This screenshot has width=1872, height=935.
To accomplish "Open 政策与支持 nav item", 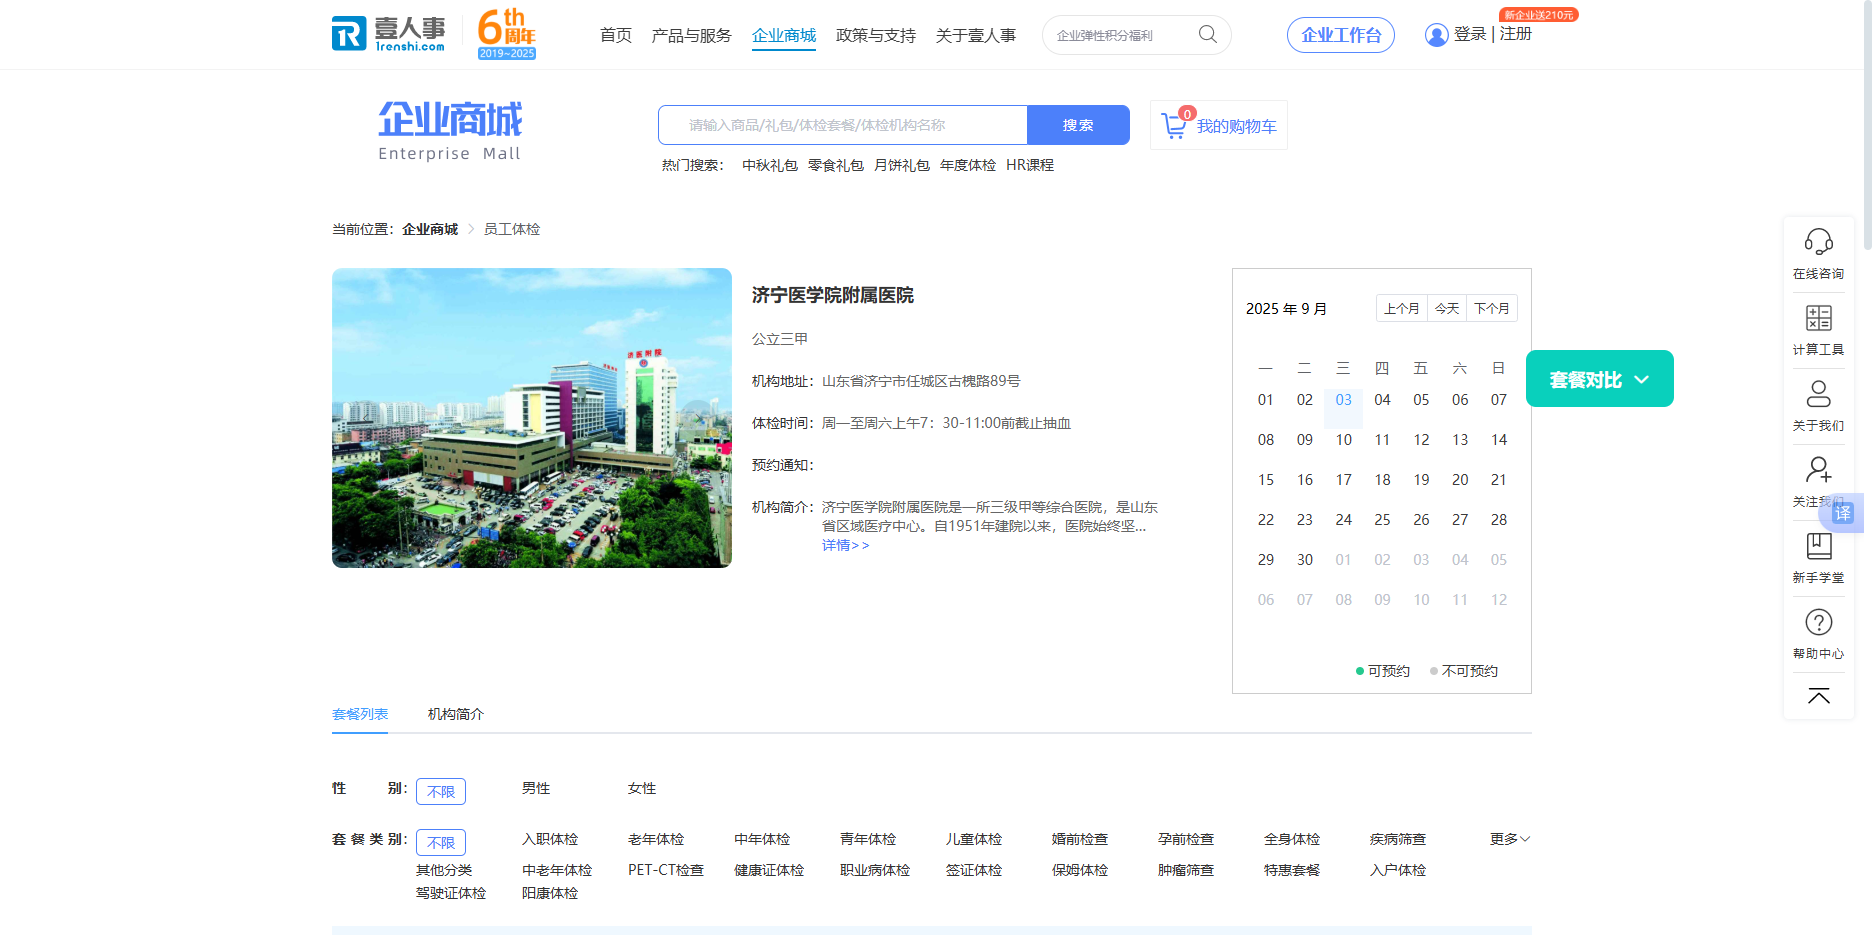I will pos(876,36).
